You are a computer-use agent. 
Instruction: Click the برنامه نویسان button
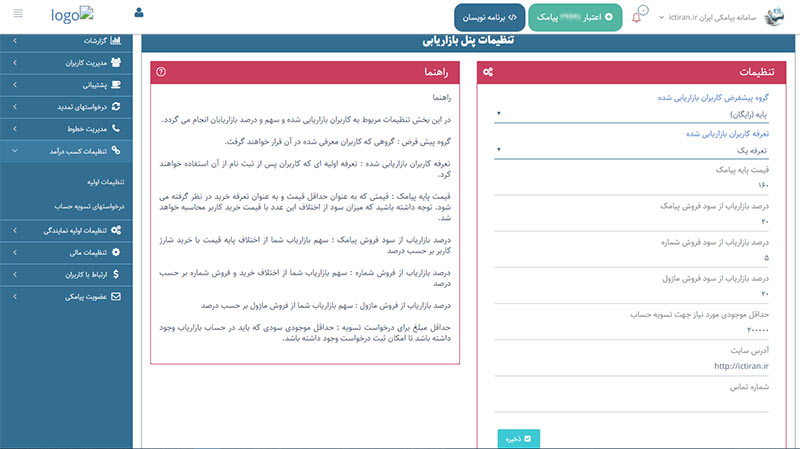pos(489,17)
